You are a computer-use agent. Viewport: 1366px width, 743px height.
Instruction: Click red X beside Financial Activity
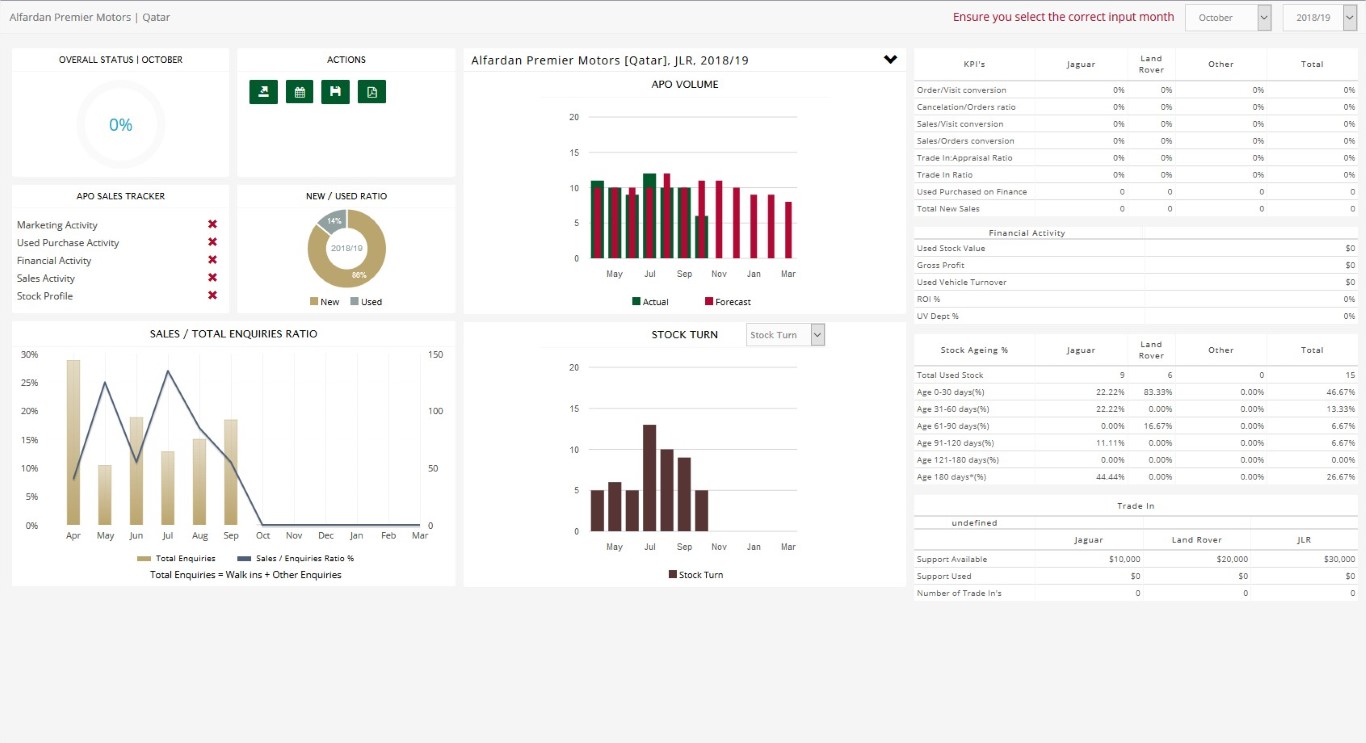pos(212,261)
